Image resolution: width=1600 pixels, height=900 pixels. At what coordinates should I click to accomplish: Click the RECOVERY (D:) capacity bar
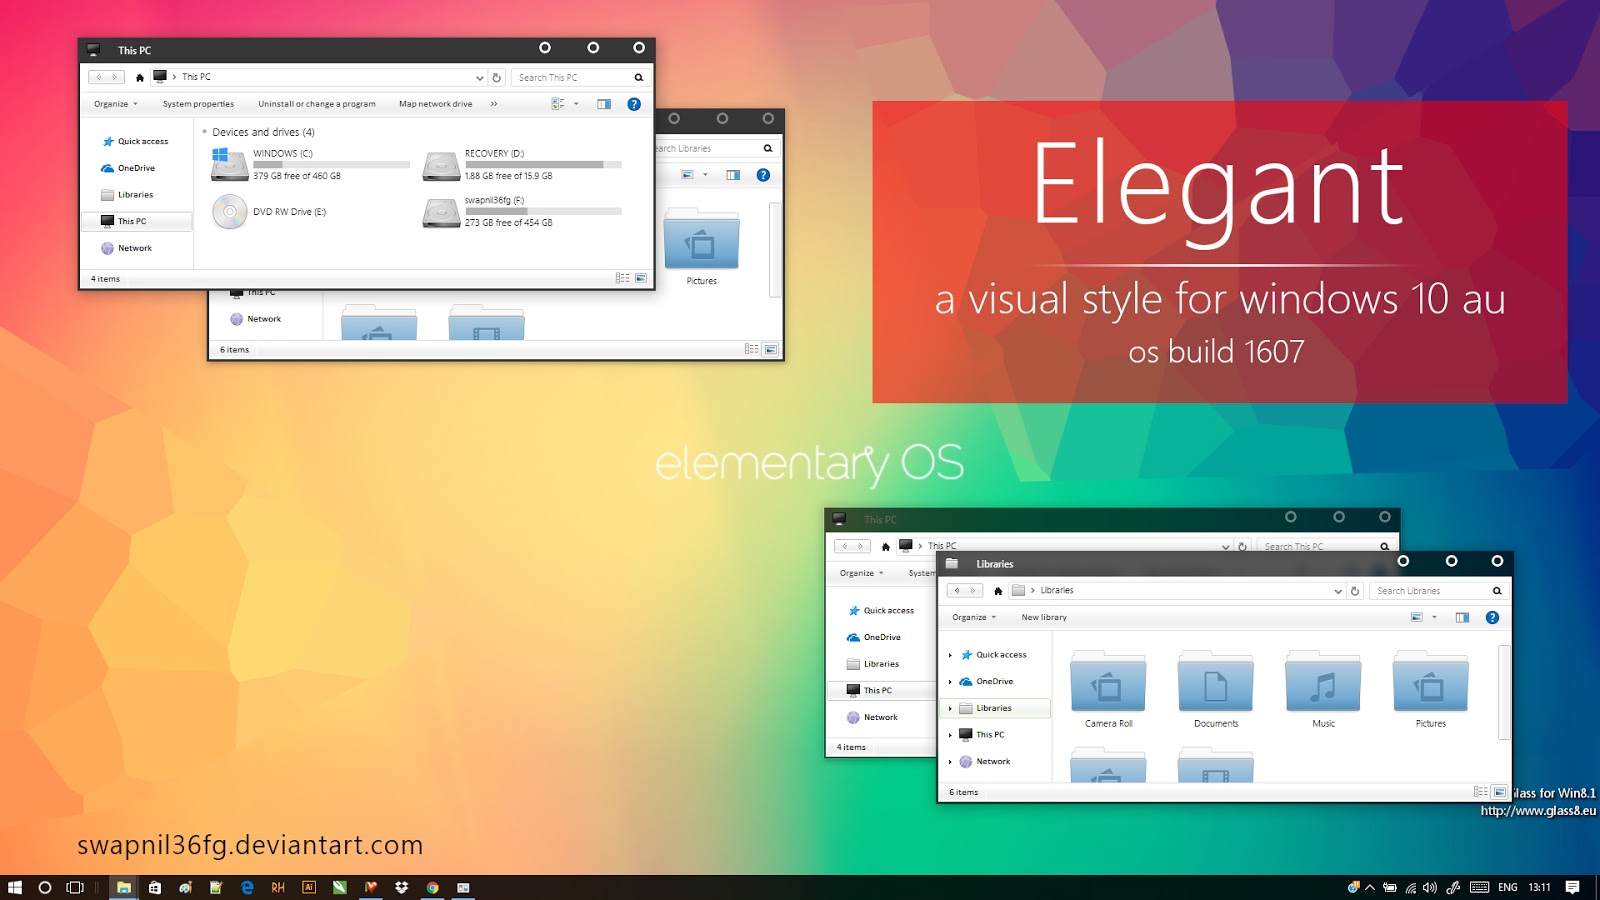(543, 164)
